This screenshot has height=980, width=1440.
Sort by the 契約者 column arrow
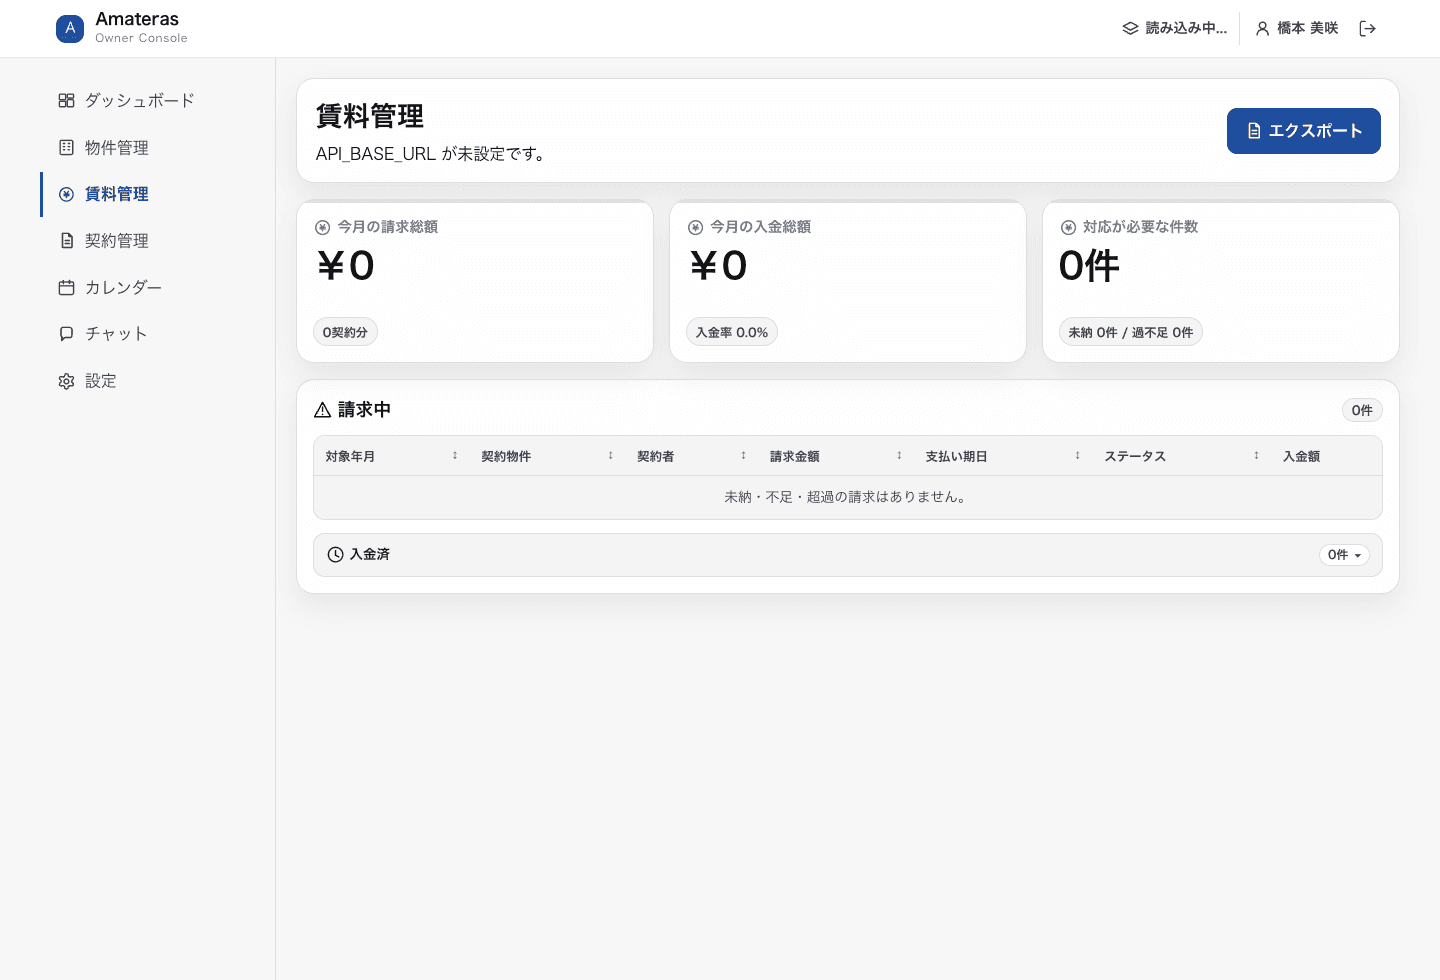click(x=743, y=456)
